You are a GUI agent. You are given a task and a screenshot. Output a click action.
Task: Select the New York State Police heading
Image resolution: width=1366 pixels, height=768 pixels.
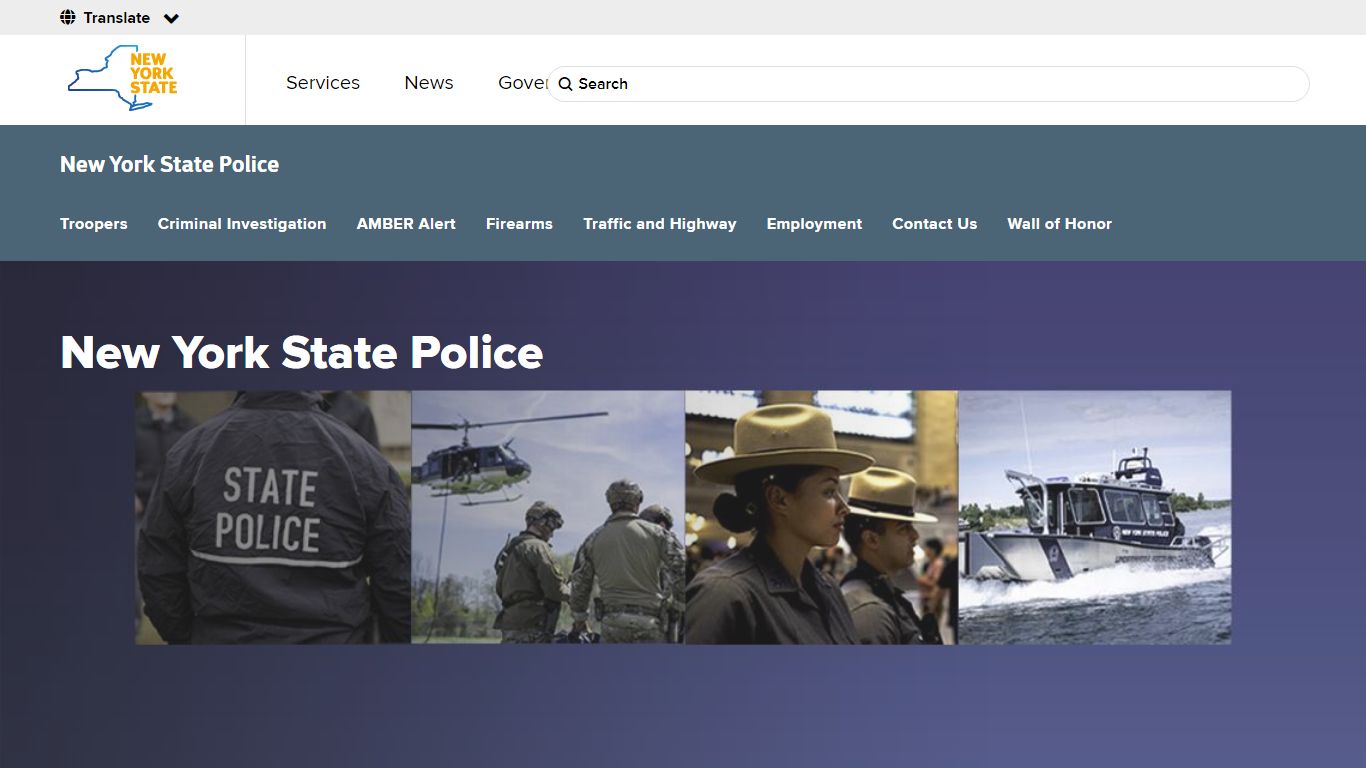tap(302, 352)
